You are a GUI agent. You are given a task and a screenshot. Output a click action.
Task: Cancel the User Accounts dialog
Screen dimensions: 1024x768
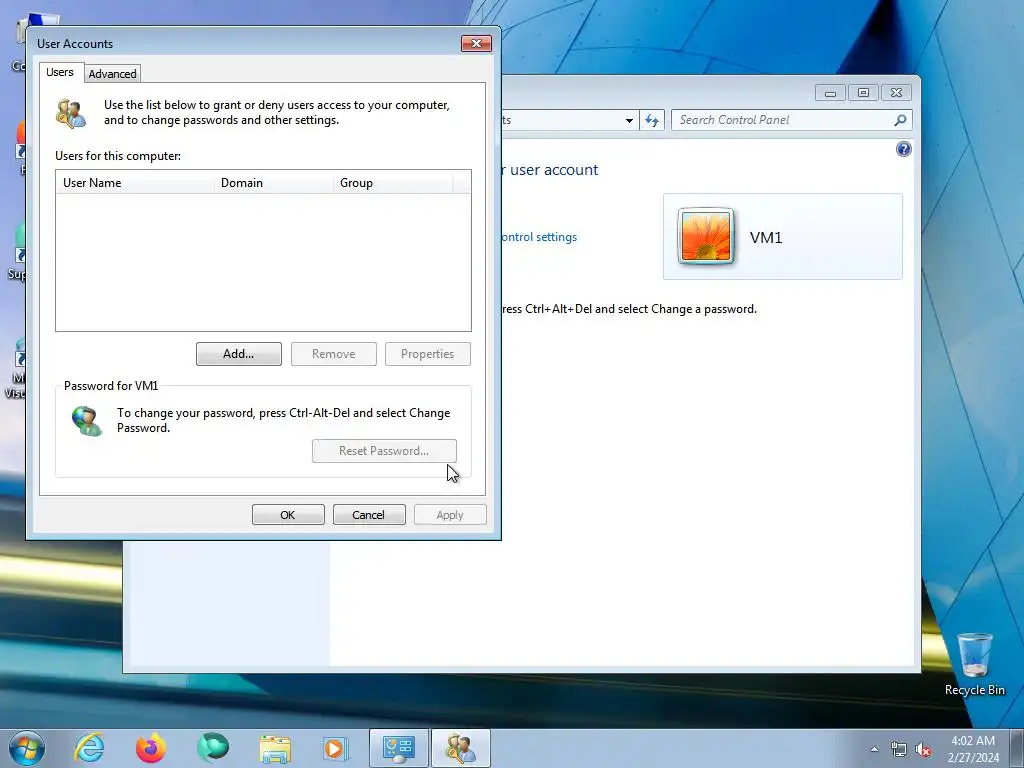(369, 515)
